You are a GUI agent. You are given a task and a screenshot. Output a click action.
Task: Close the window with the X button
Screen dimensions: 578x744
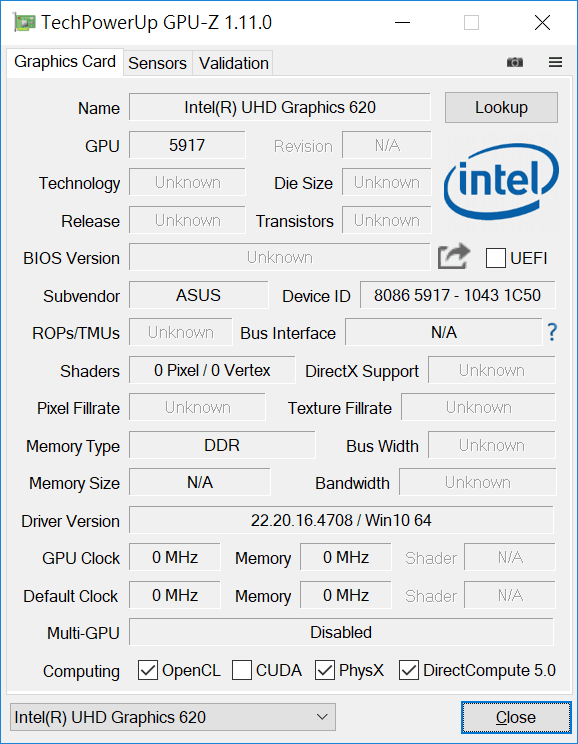pyautogui.click(x=542, y=22)
